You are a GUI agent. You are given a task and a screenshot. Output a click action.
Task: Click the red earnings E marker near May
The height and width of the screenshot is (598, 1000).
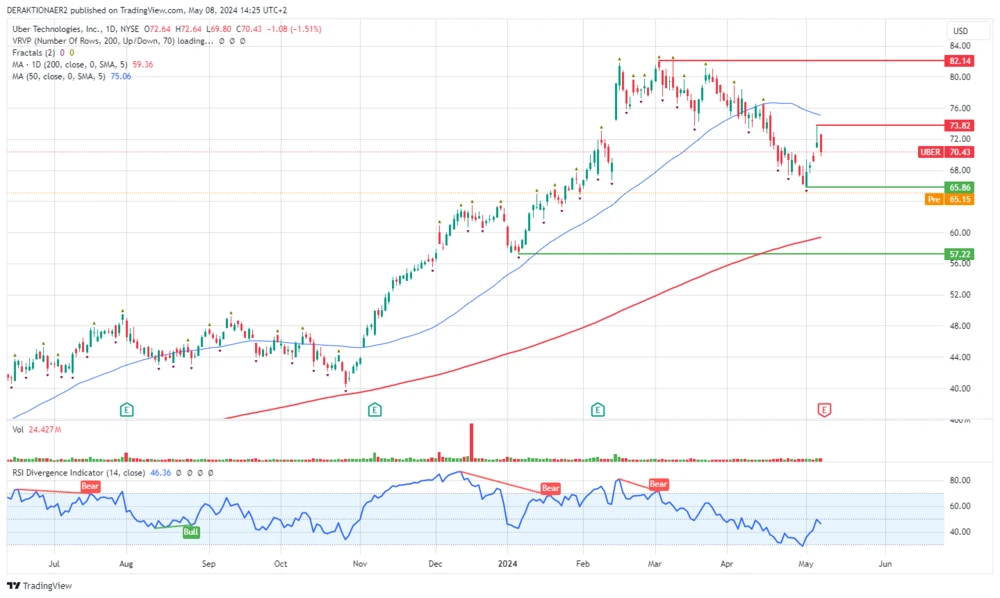[x=824, y=410]
